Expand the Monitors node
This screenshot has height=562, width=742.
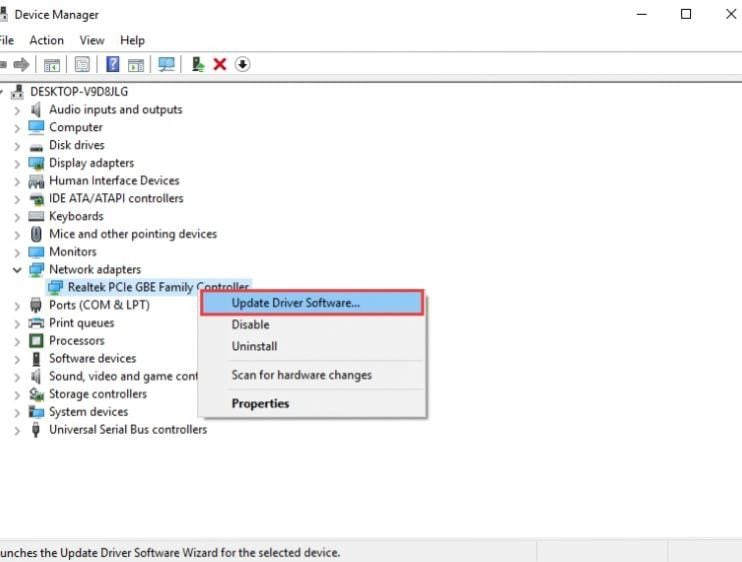click(17, 253)
